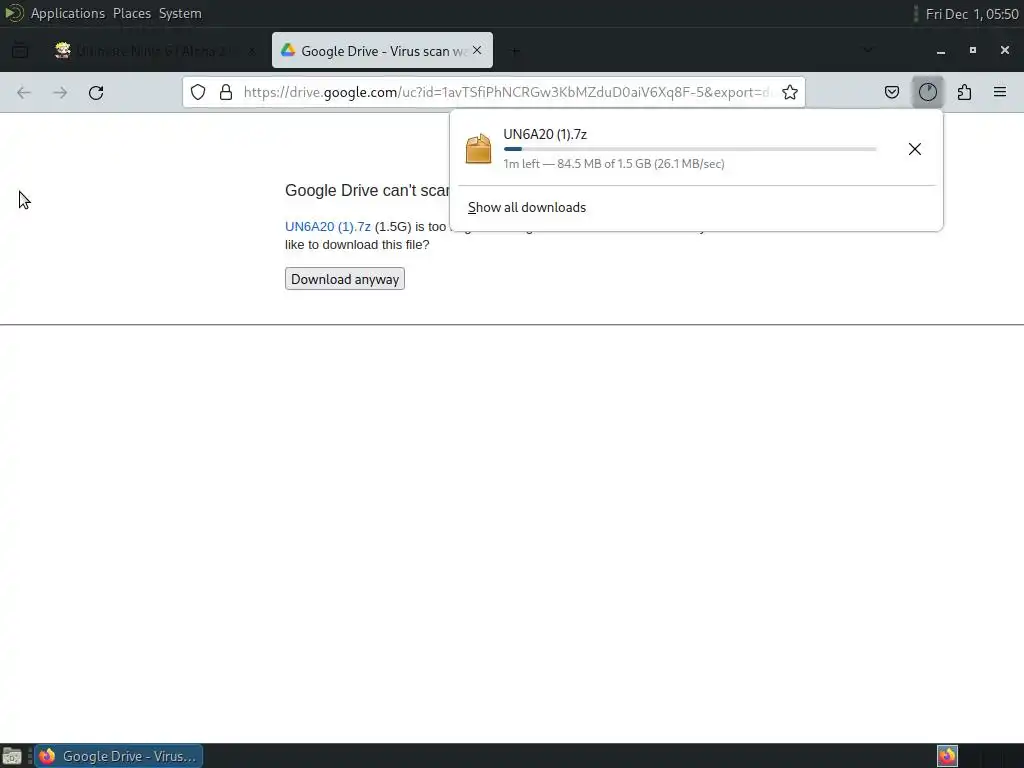Viewport: 1024px width, 768px height.
Task: Minimize the Firefox window
Action: [x=941, y=50]
